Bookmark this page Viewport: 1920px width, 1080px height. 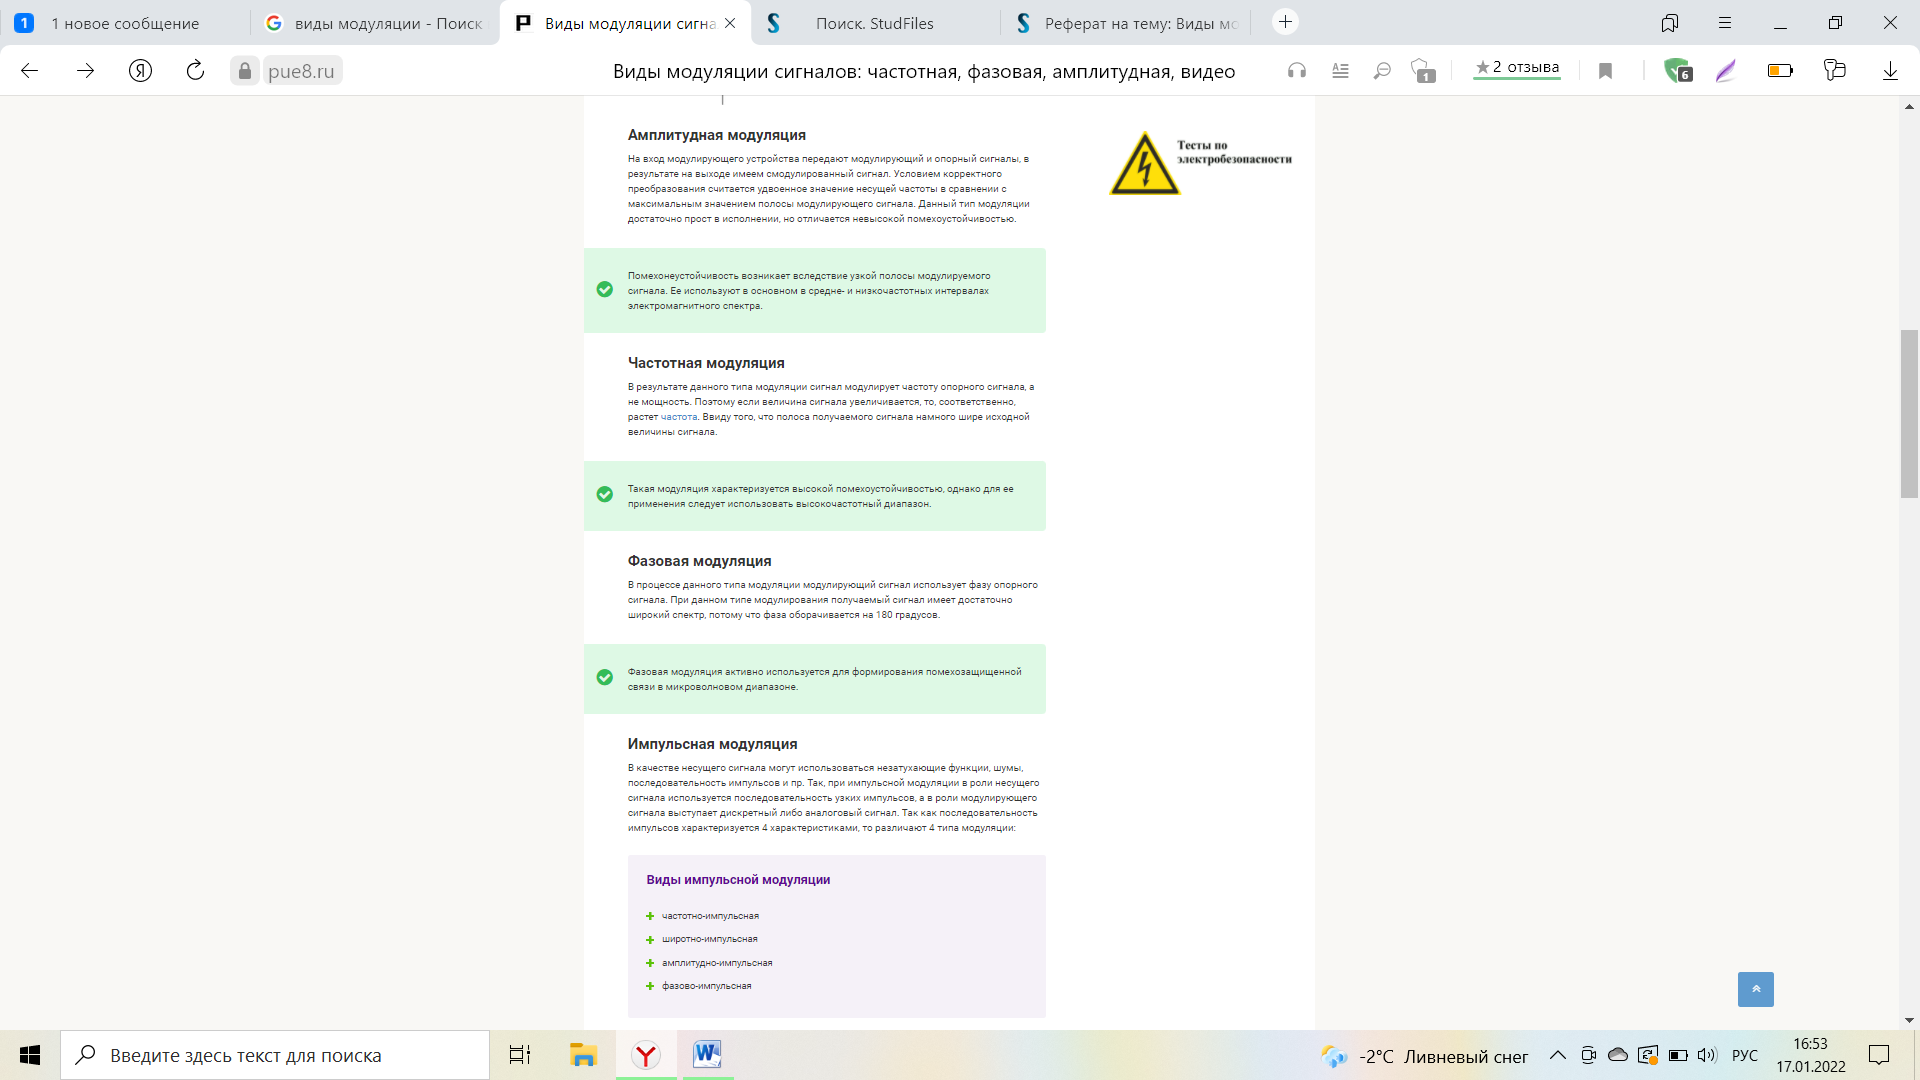(x=1606, y=71)
